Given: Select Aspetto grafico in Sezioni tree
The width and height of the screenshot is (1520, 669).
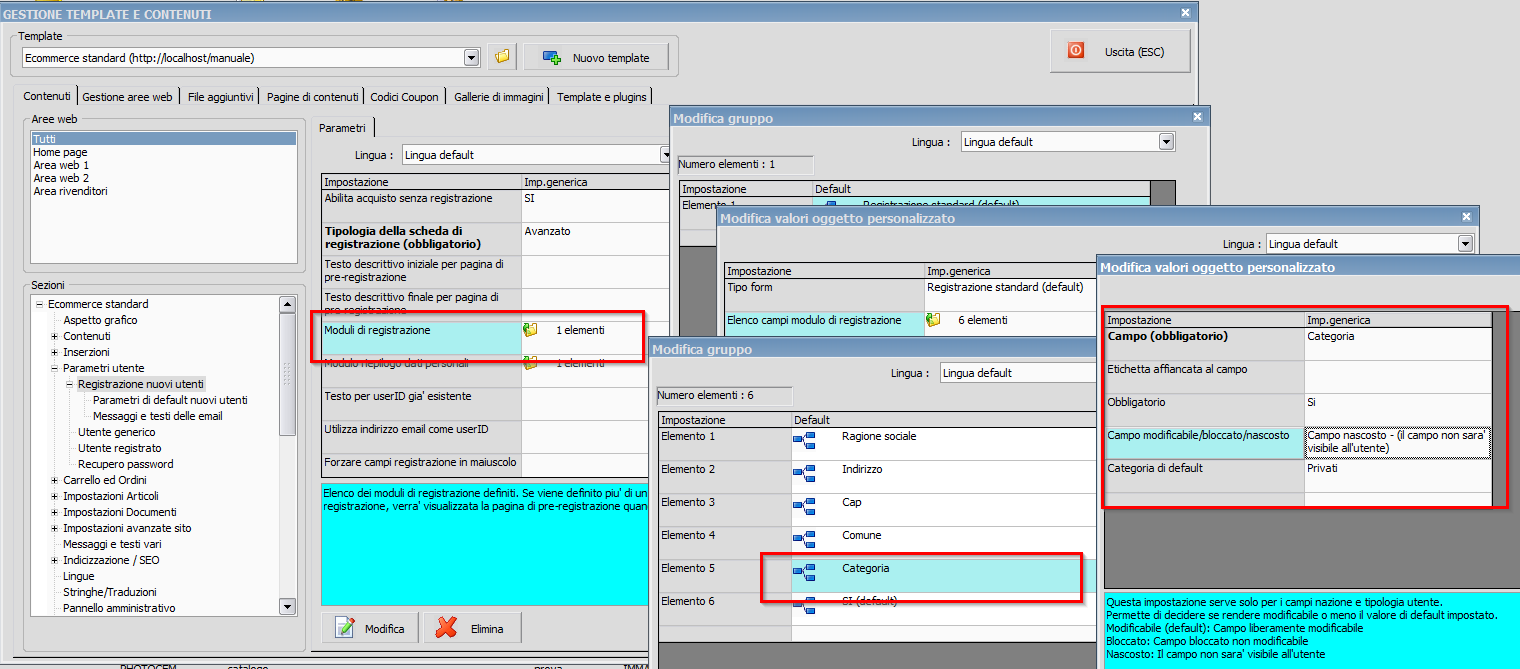Looking at the screenshot, I should (100, 320).
